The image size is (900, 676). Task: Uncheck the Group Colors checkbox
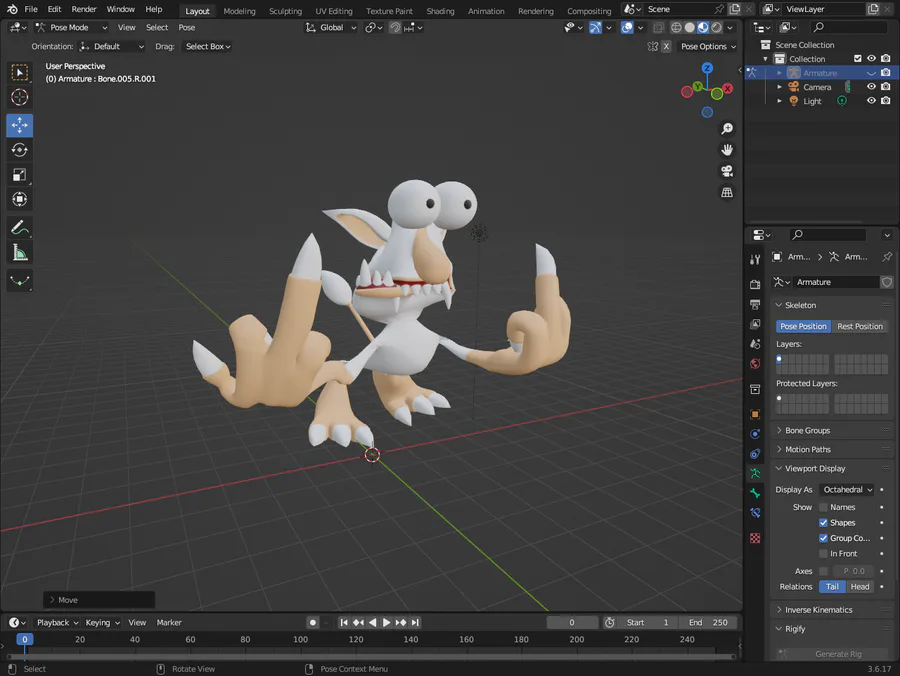tap(823, 538)
